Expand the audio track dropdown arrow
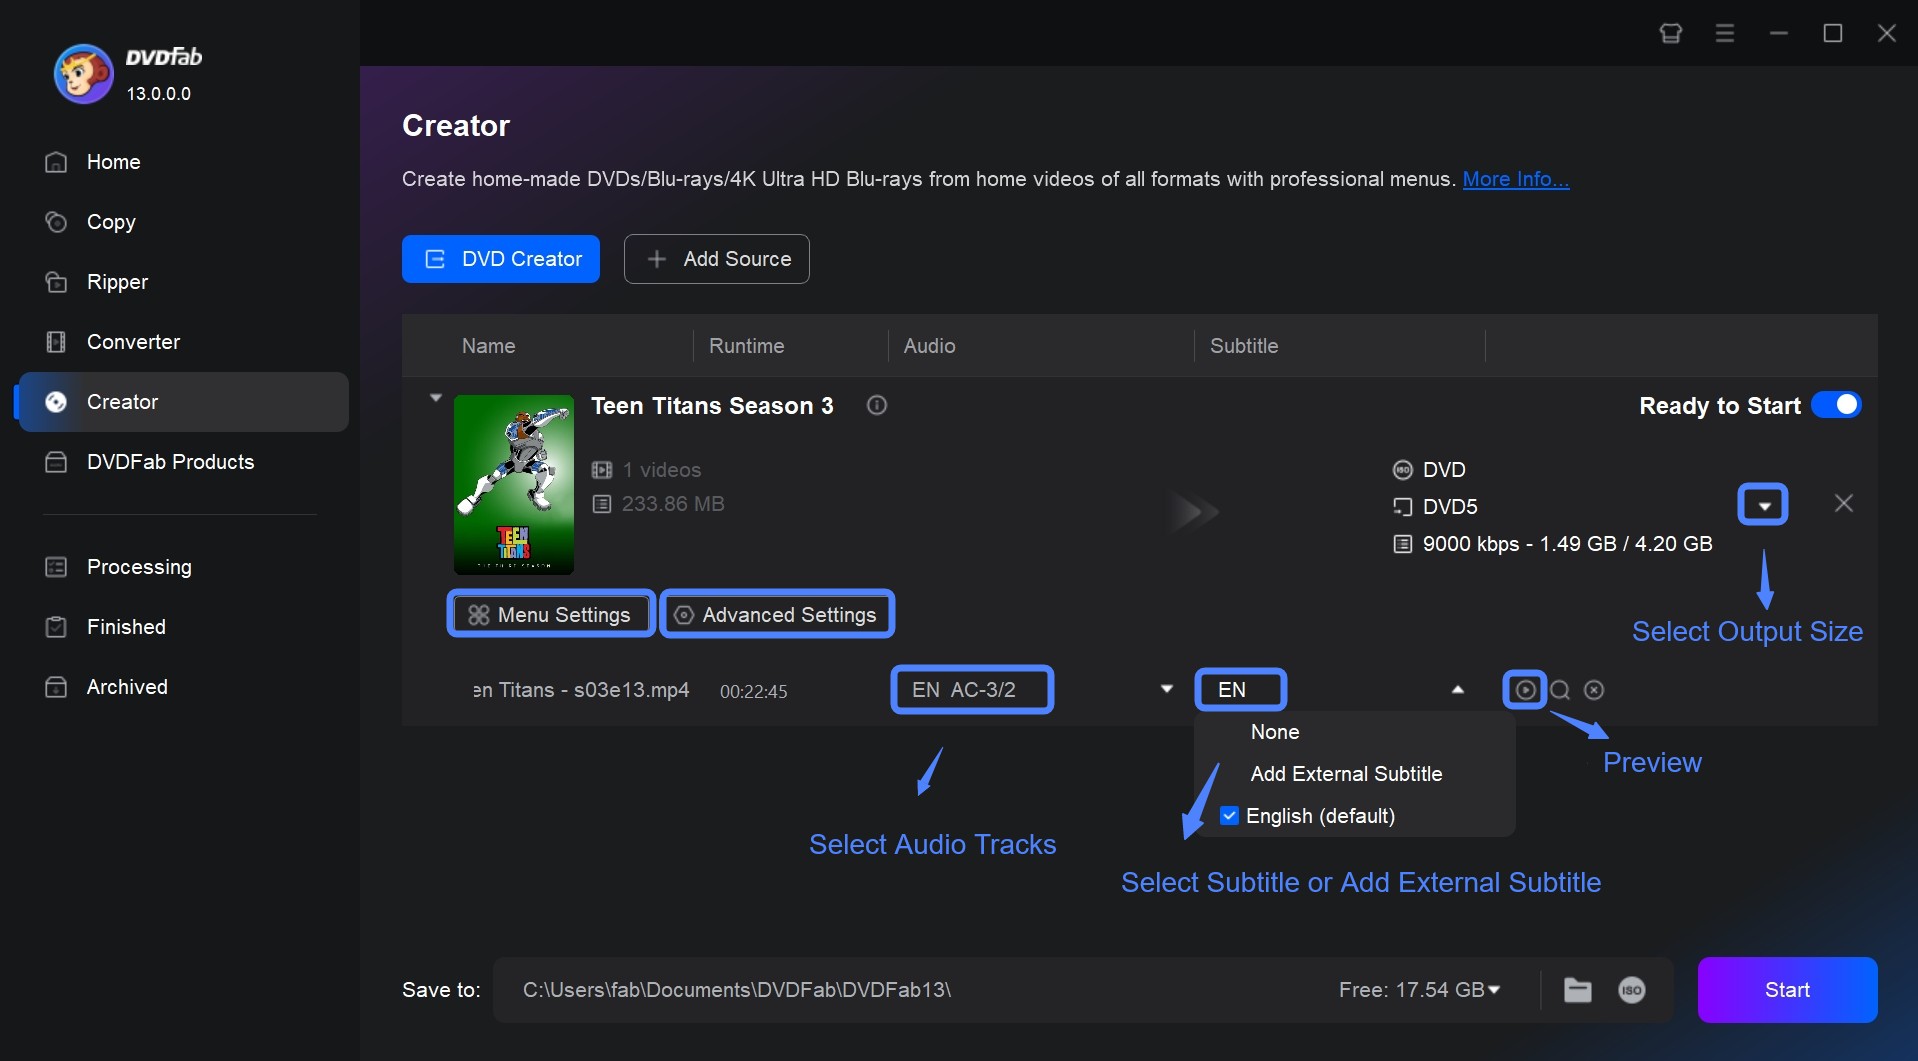Image resolution: width=1918 pixels, height=1061 pixels. pyautogui.click(x=1165, y=688)
